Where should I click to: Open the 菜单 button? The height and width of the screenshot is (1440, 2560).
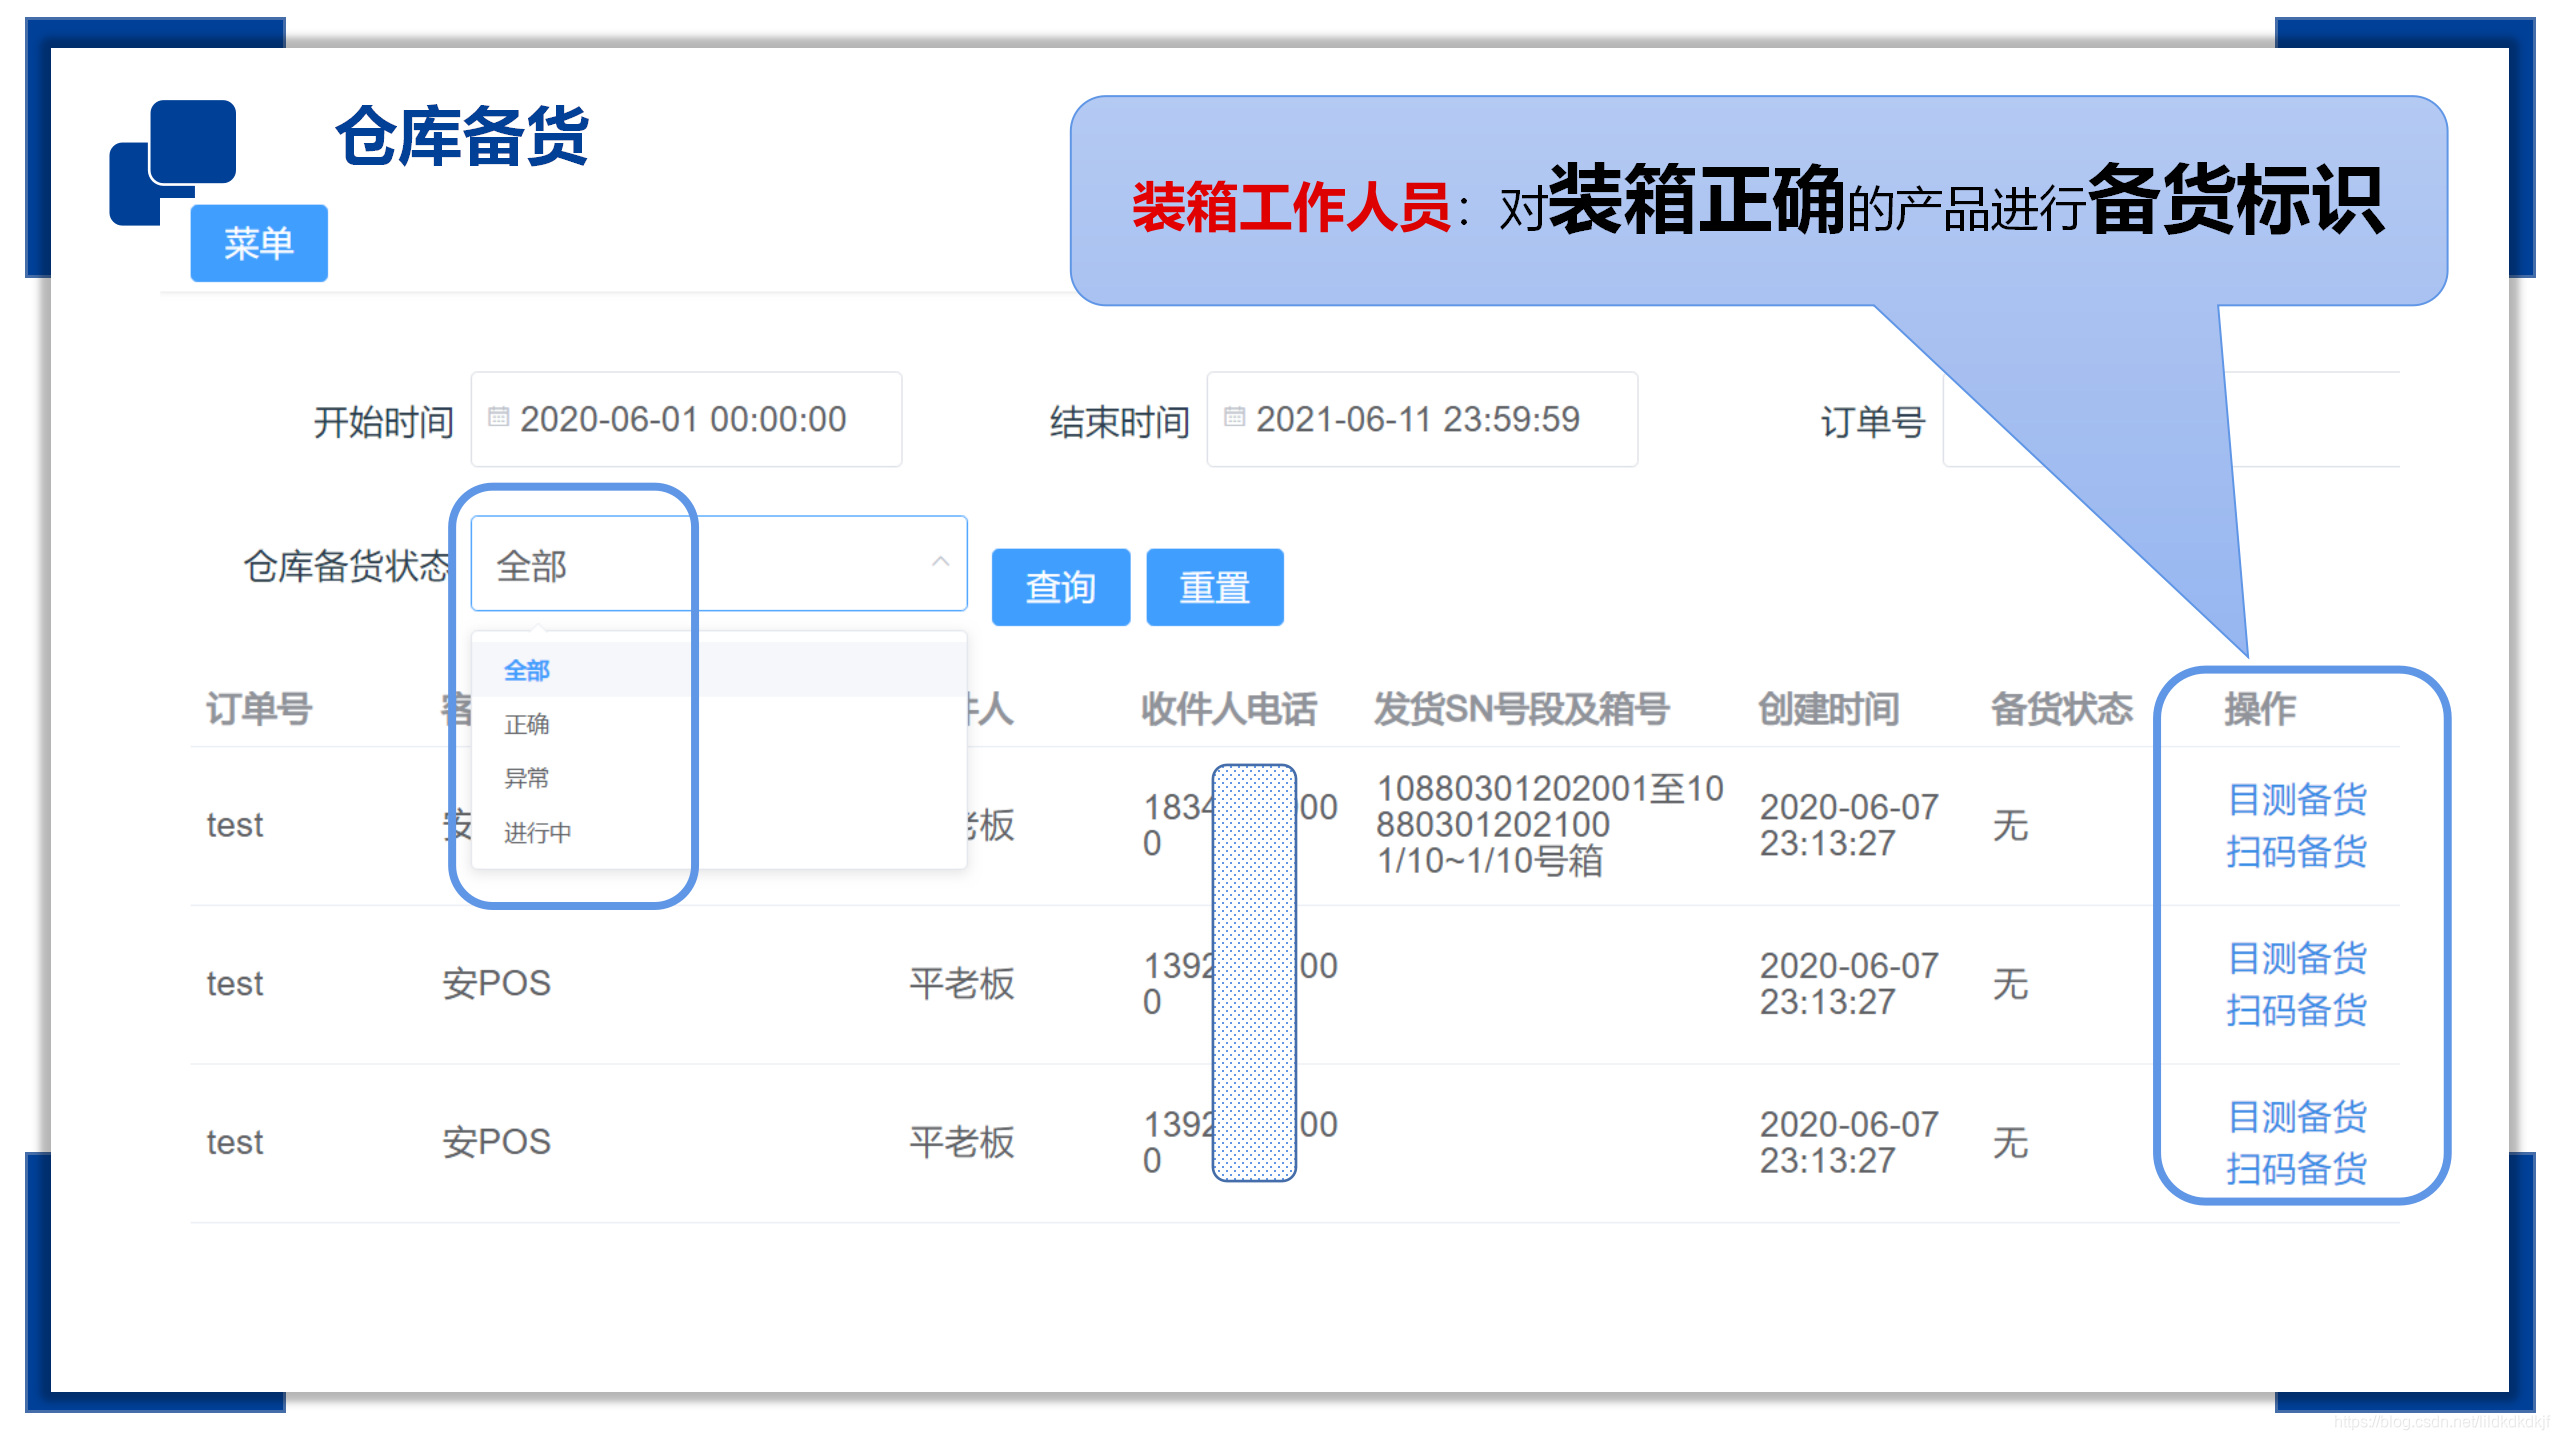(x=259, y=243)
